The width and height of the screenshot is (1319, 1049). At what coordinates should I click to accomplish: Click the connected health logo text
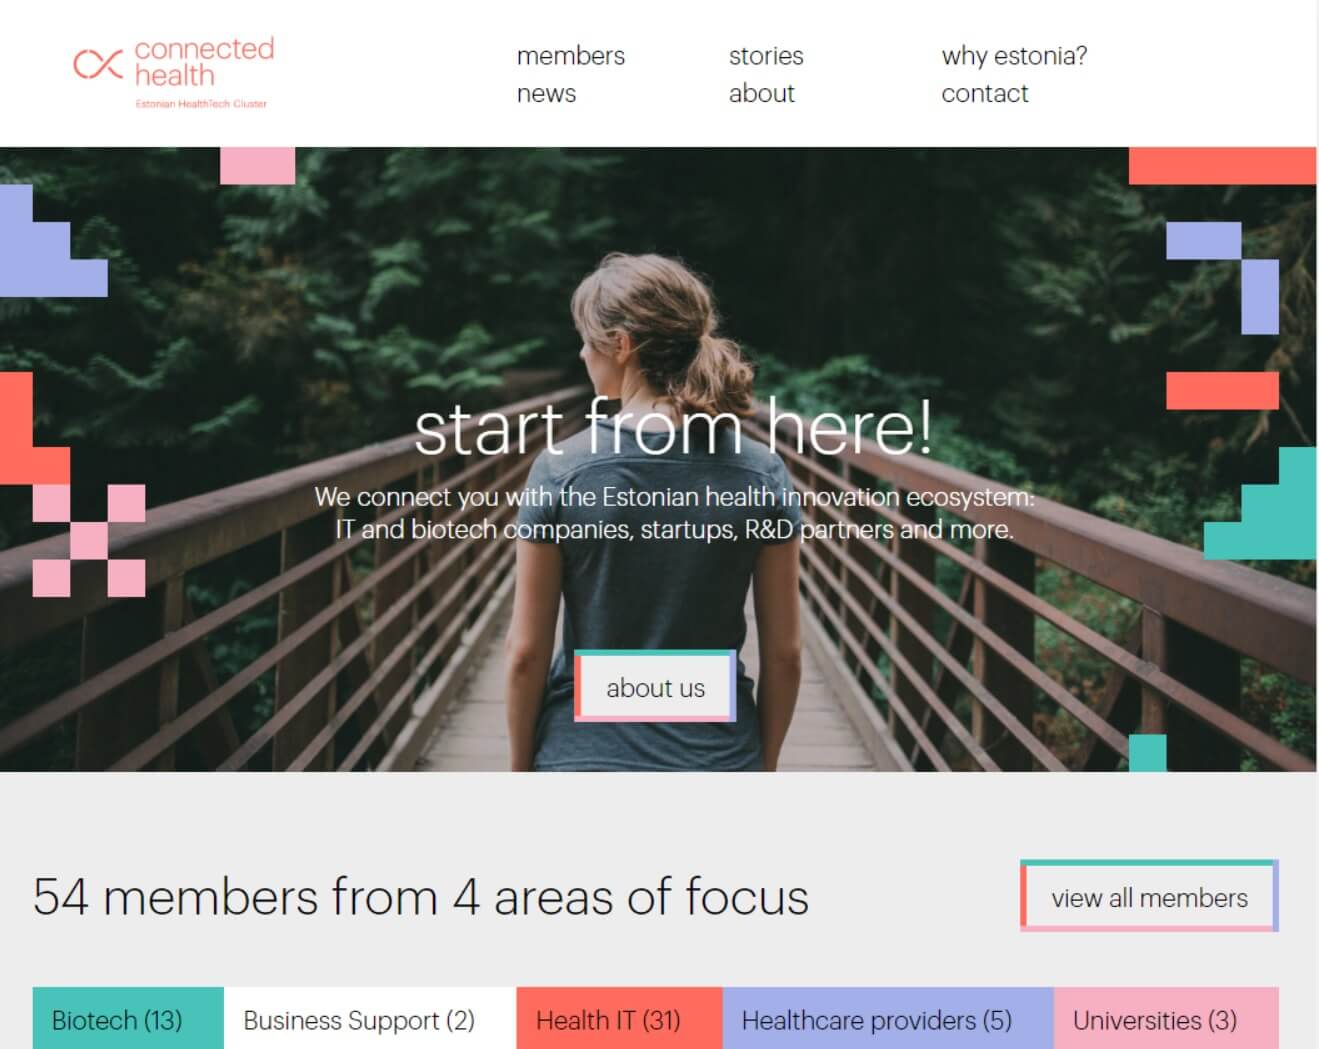coord(203,62)
